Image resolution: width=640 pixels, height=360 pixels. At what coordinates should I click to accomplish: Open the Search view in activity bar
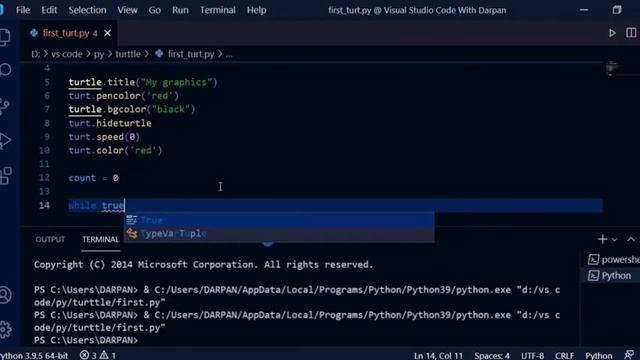[6, 70]
